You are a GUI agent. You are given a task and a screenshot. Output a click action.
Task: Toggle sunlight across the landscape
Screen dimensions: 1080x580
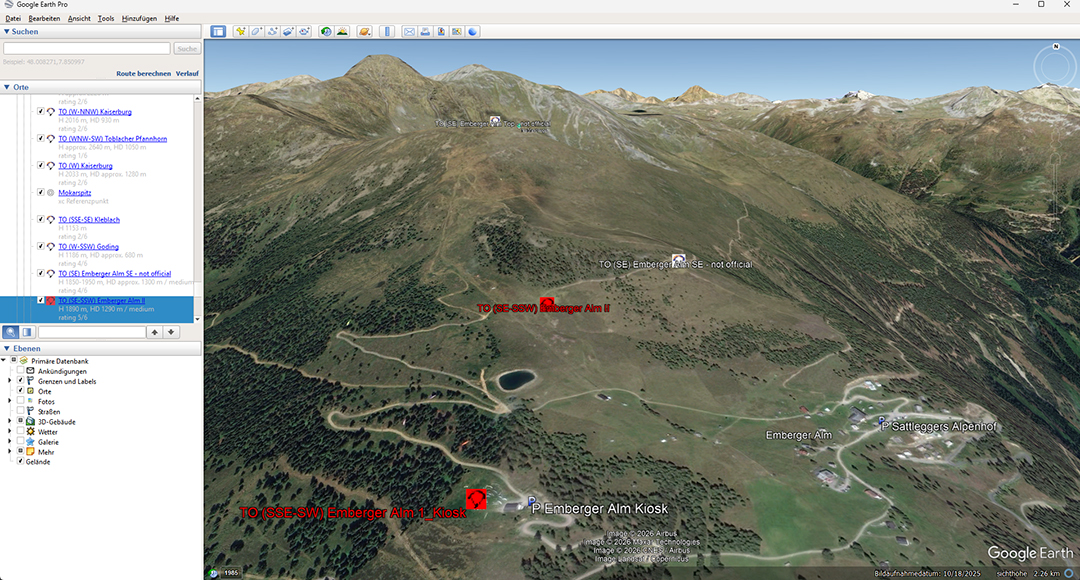coord(342,31)
